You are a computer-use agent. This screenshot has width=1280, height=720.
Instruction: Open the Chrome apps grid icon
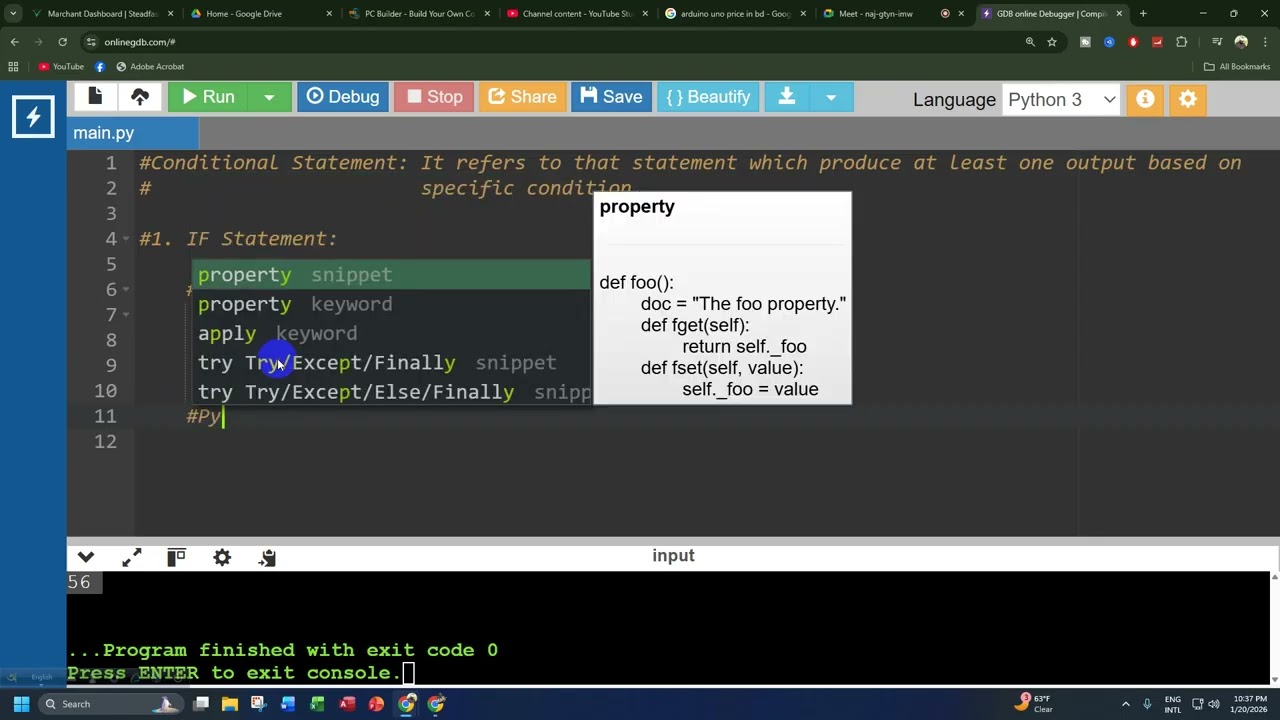click(x=13, y=67)
